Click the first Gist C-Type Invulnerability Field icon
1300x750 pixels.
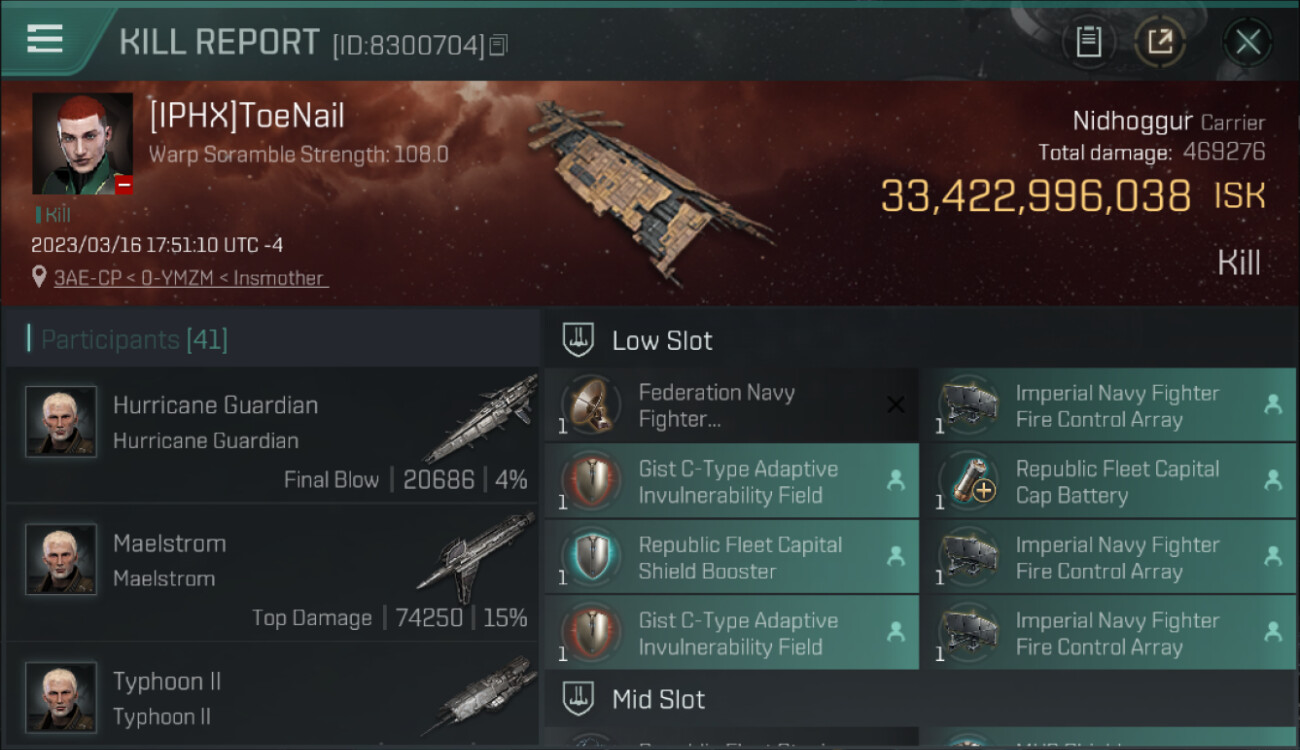(x=591, y=481)
